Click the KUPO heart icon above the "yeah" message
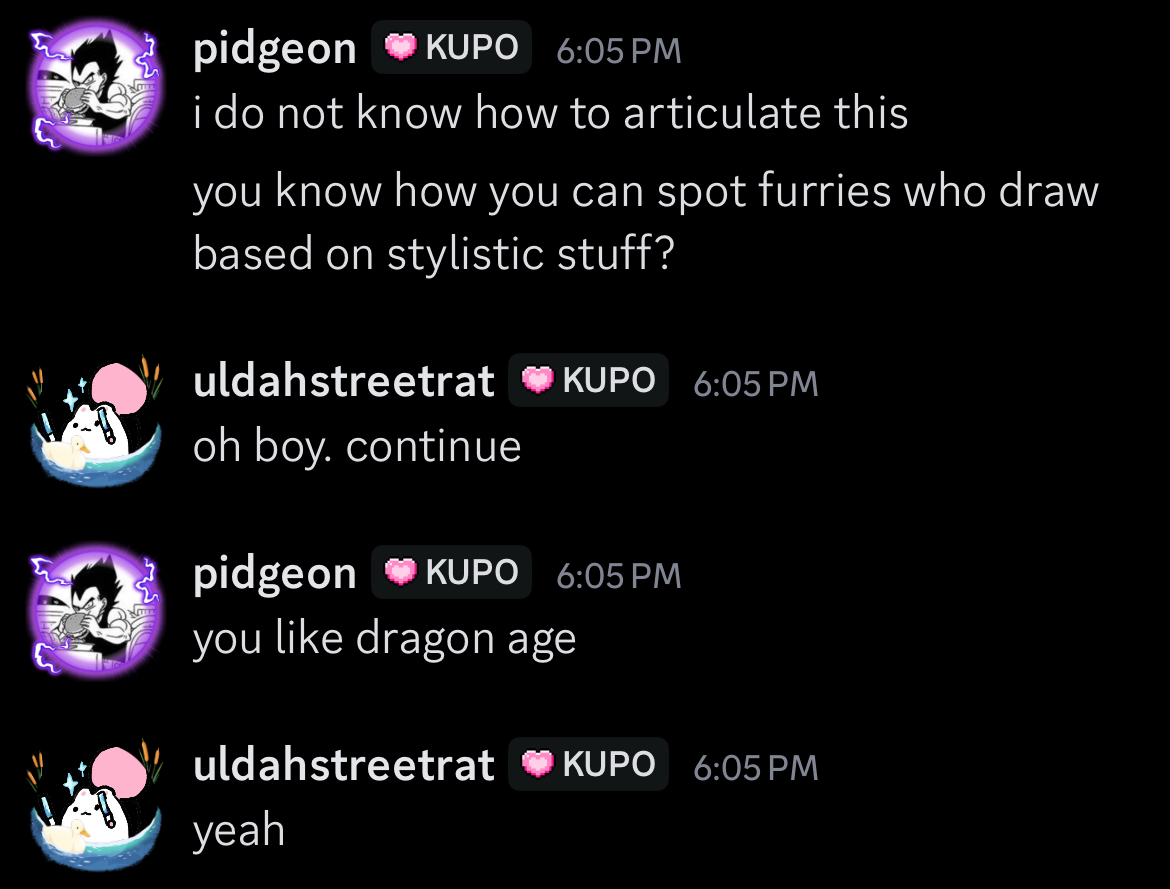 [538, 765]
